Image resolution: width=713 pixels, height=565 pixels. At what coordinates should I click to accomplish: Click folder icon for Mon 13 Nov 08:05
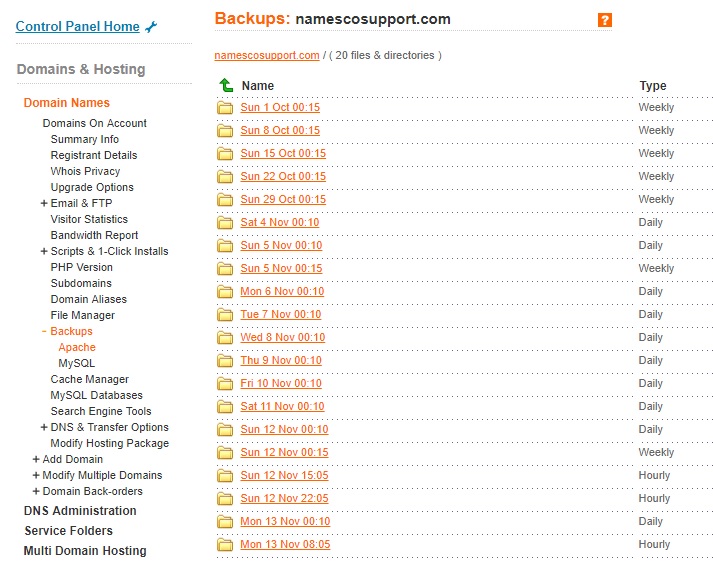pos(225,545)
